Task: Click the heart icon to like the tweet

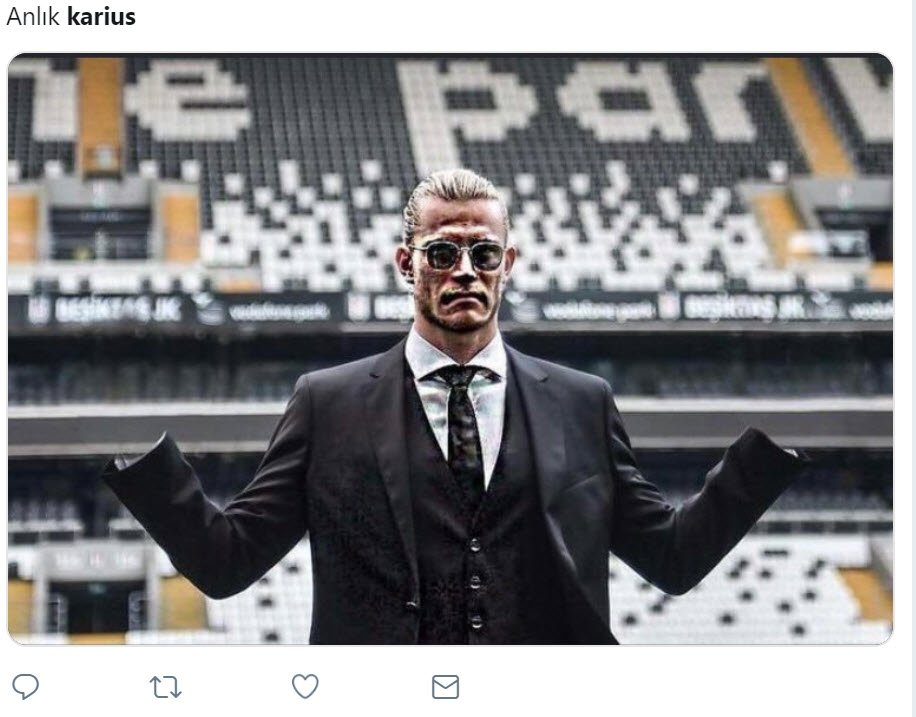Action: pyautogui.click(x=303, y=687)
